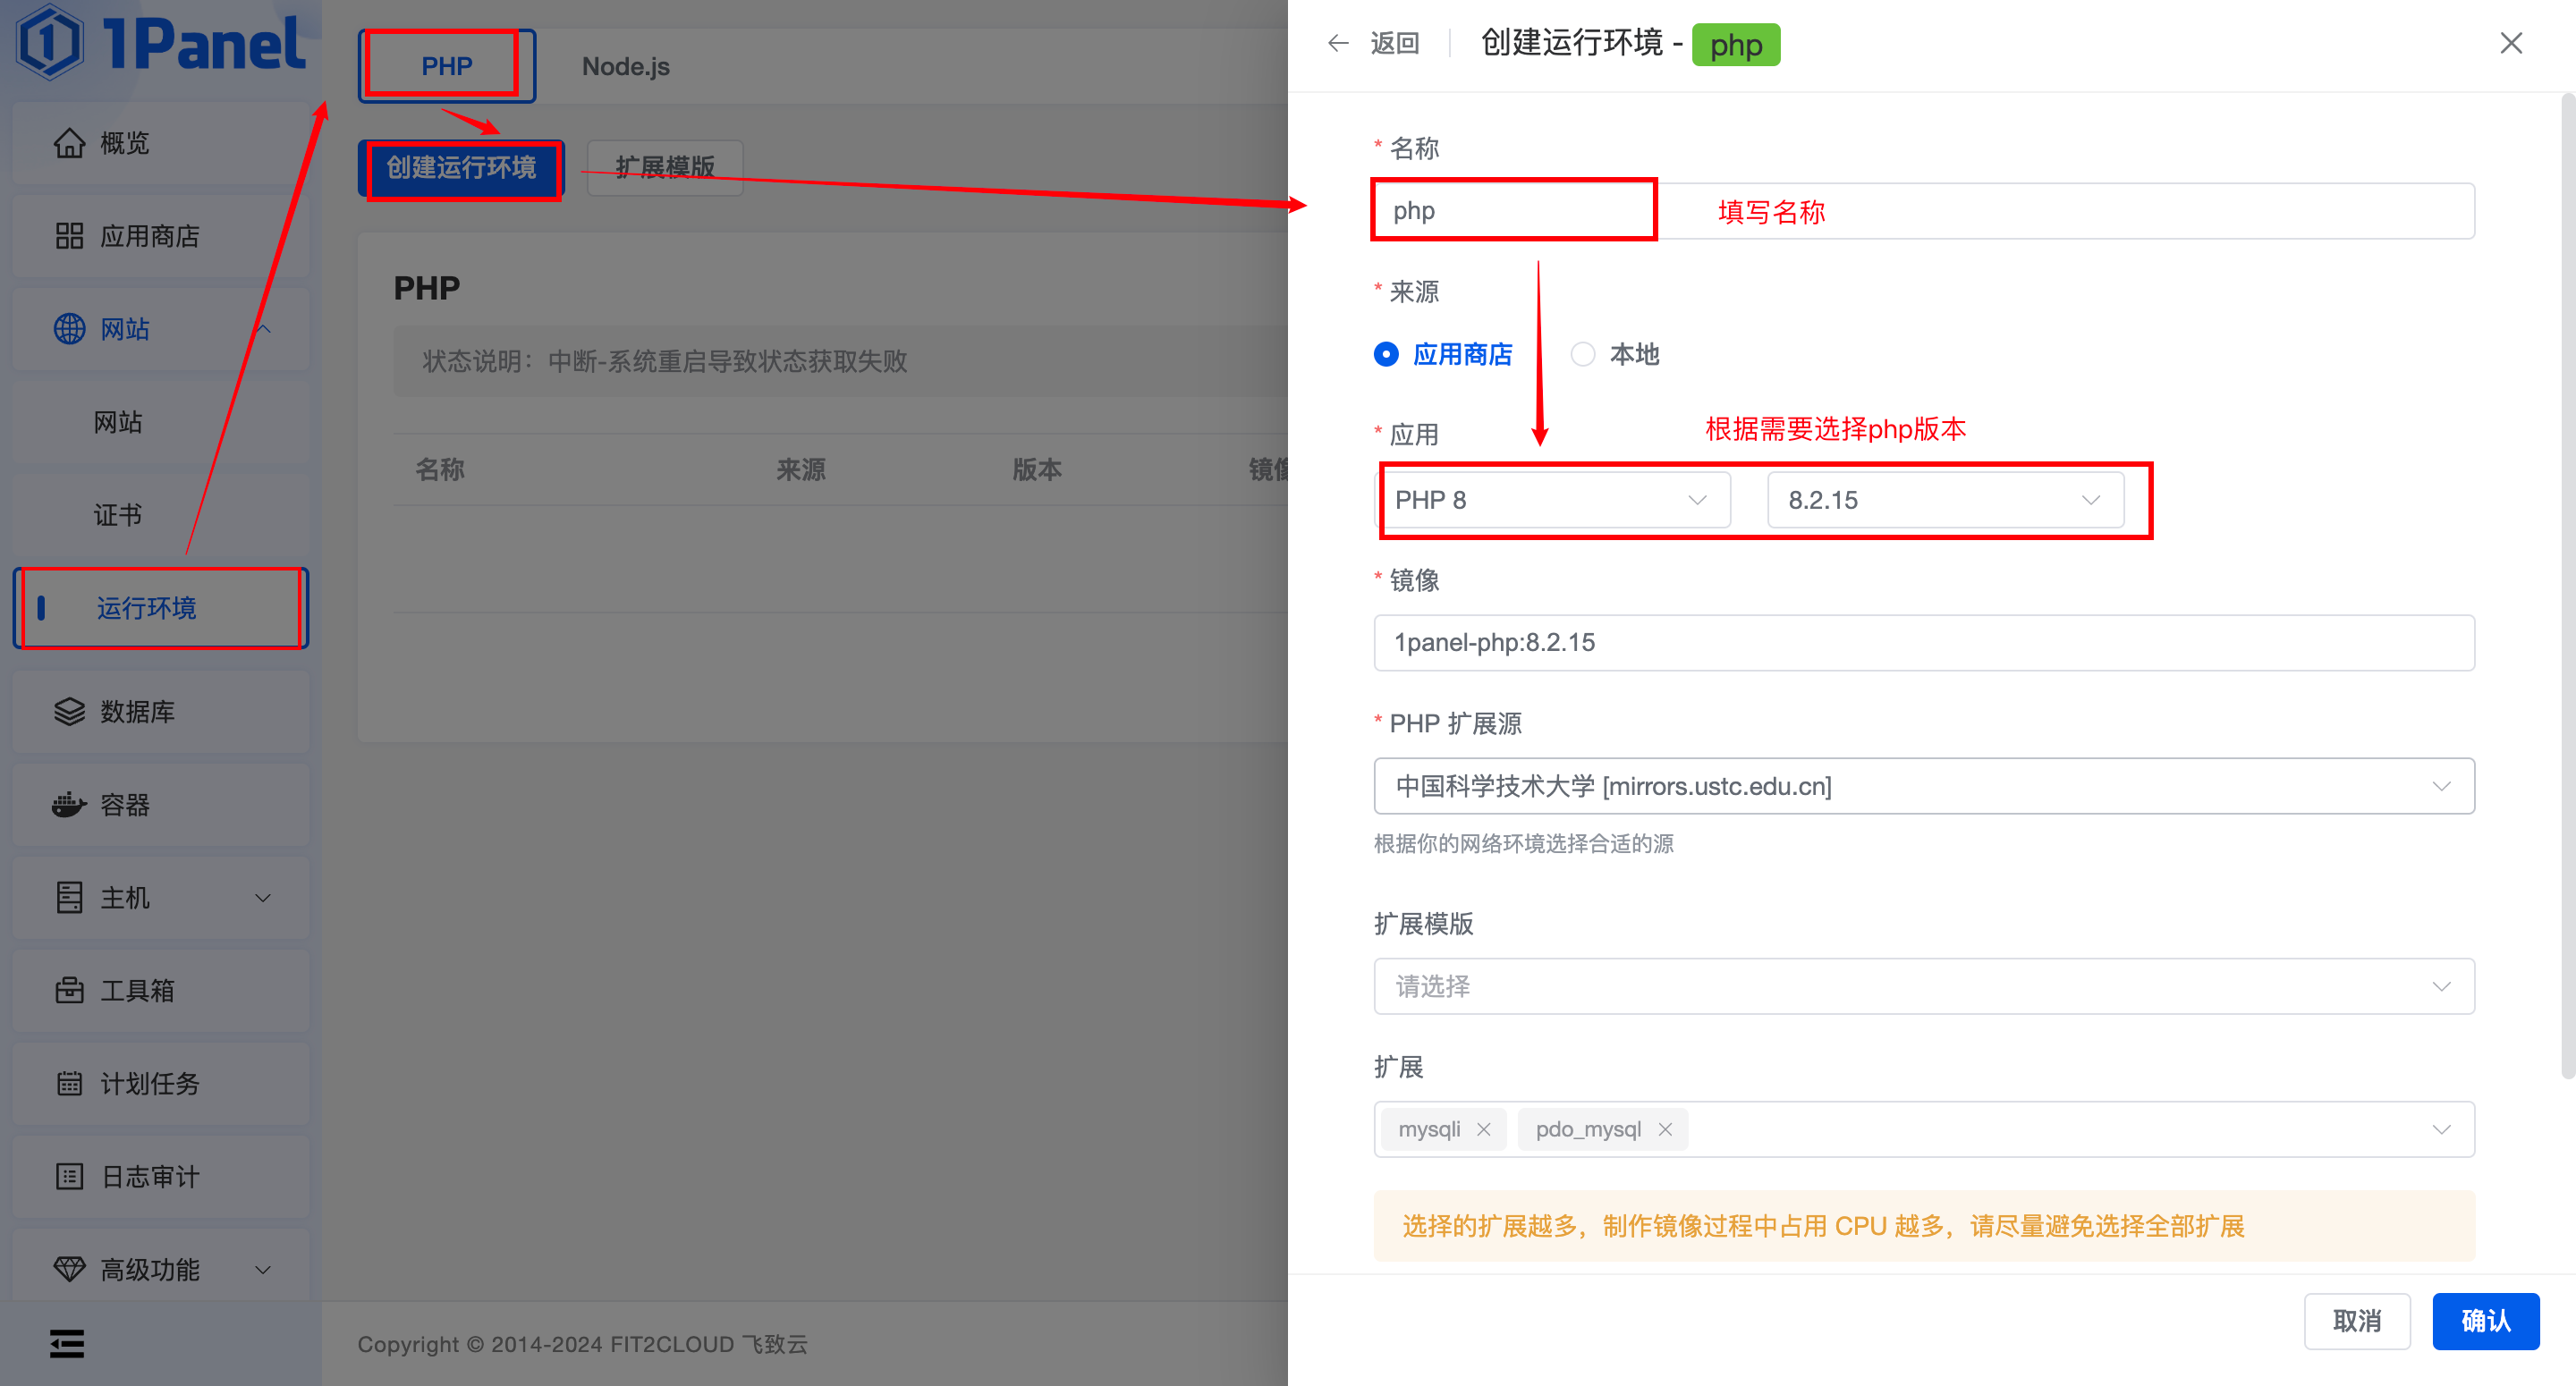
Task: Click the 确认 button
Action: [2486, 1321]
